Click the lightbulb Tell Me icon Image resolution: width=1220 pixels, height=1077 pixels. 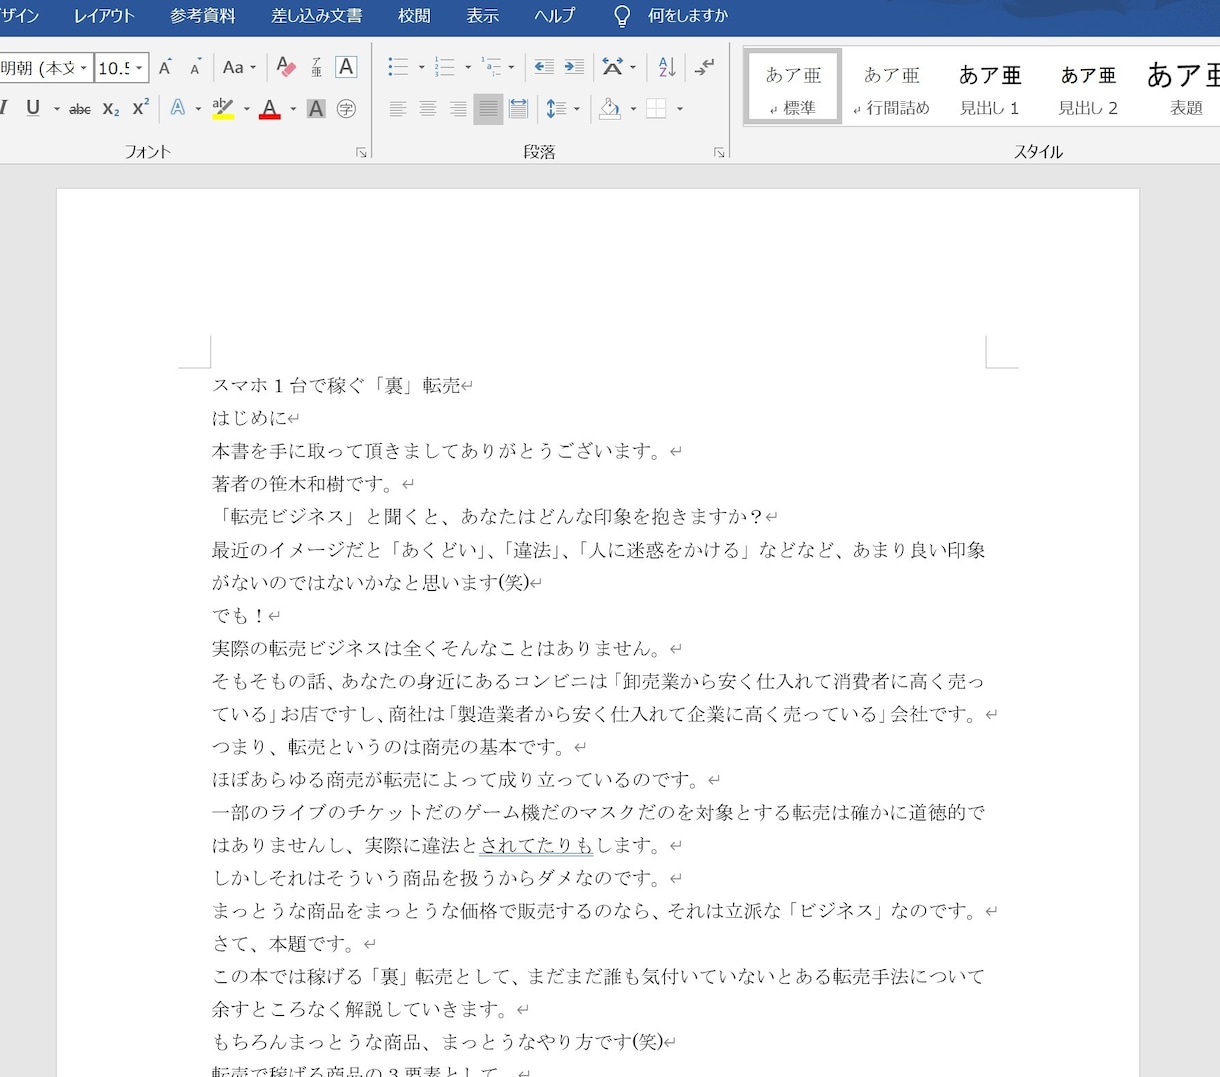622,16
